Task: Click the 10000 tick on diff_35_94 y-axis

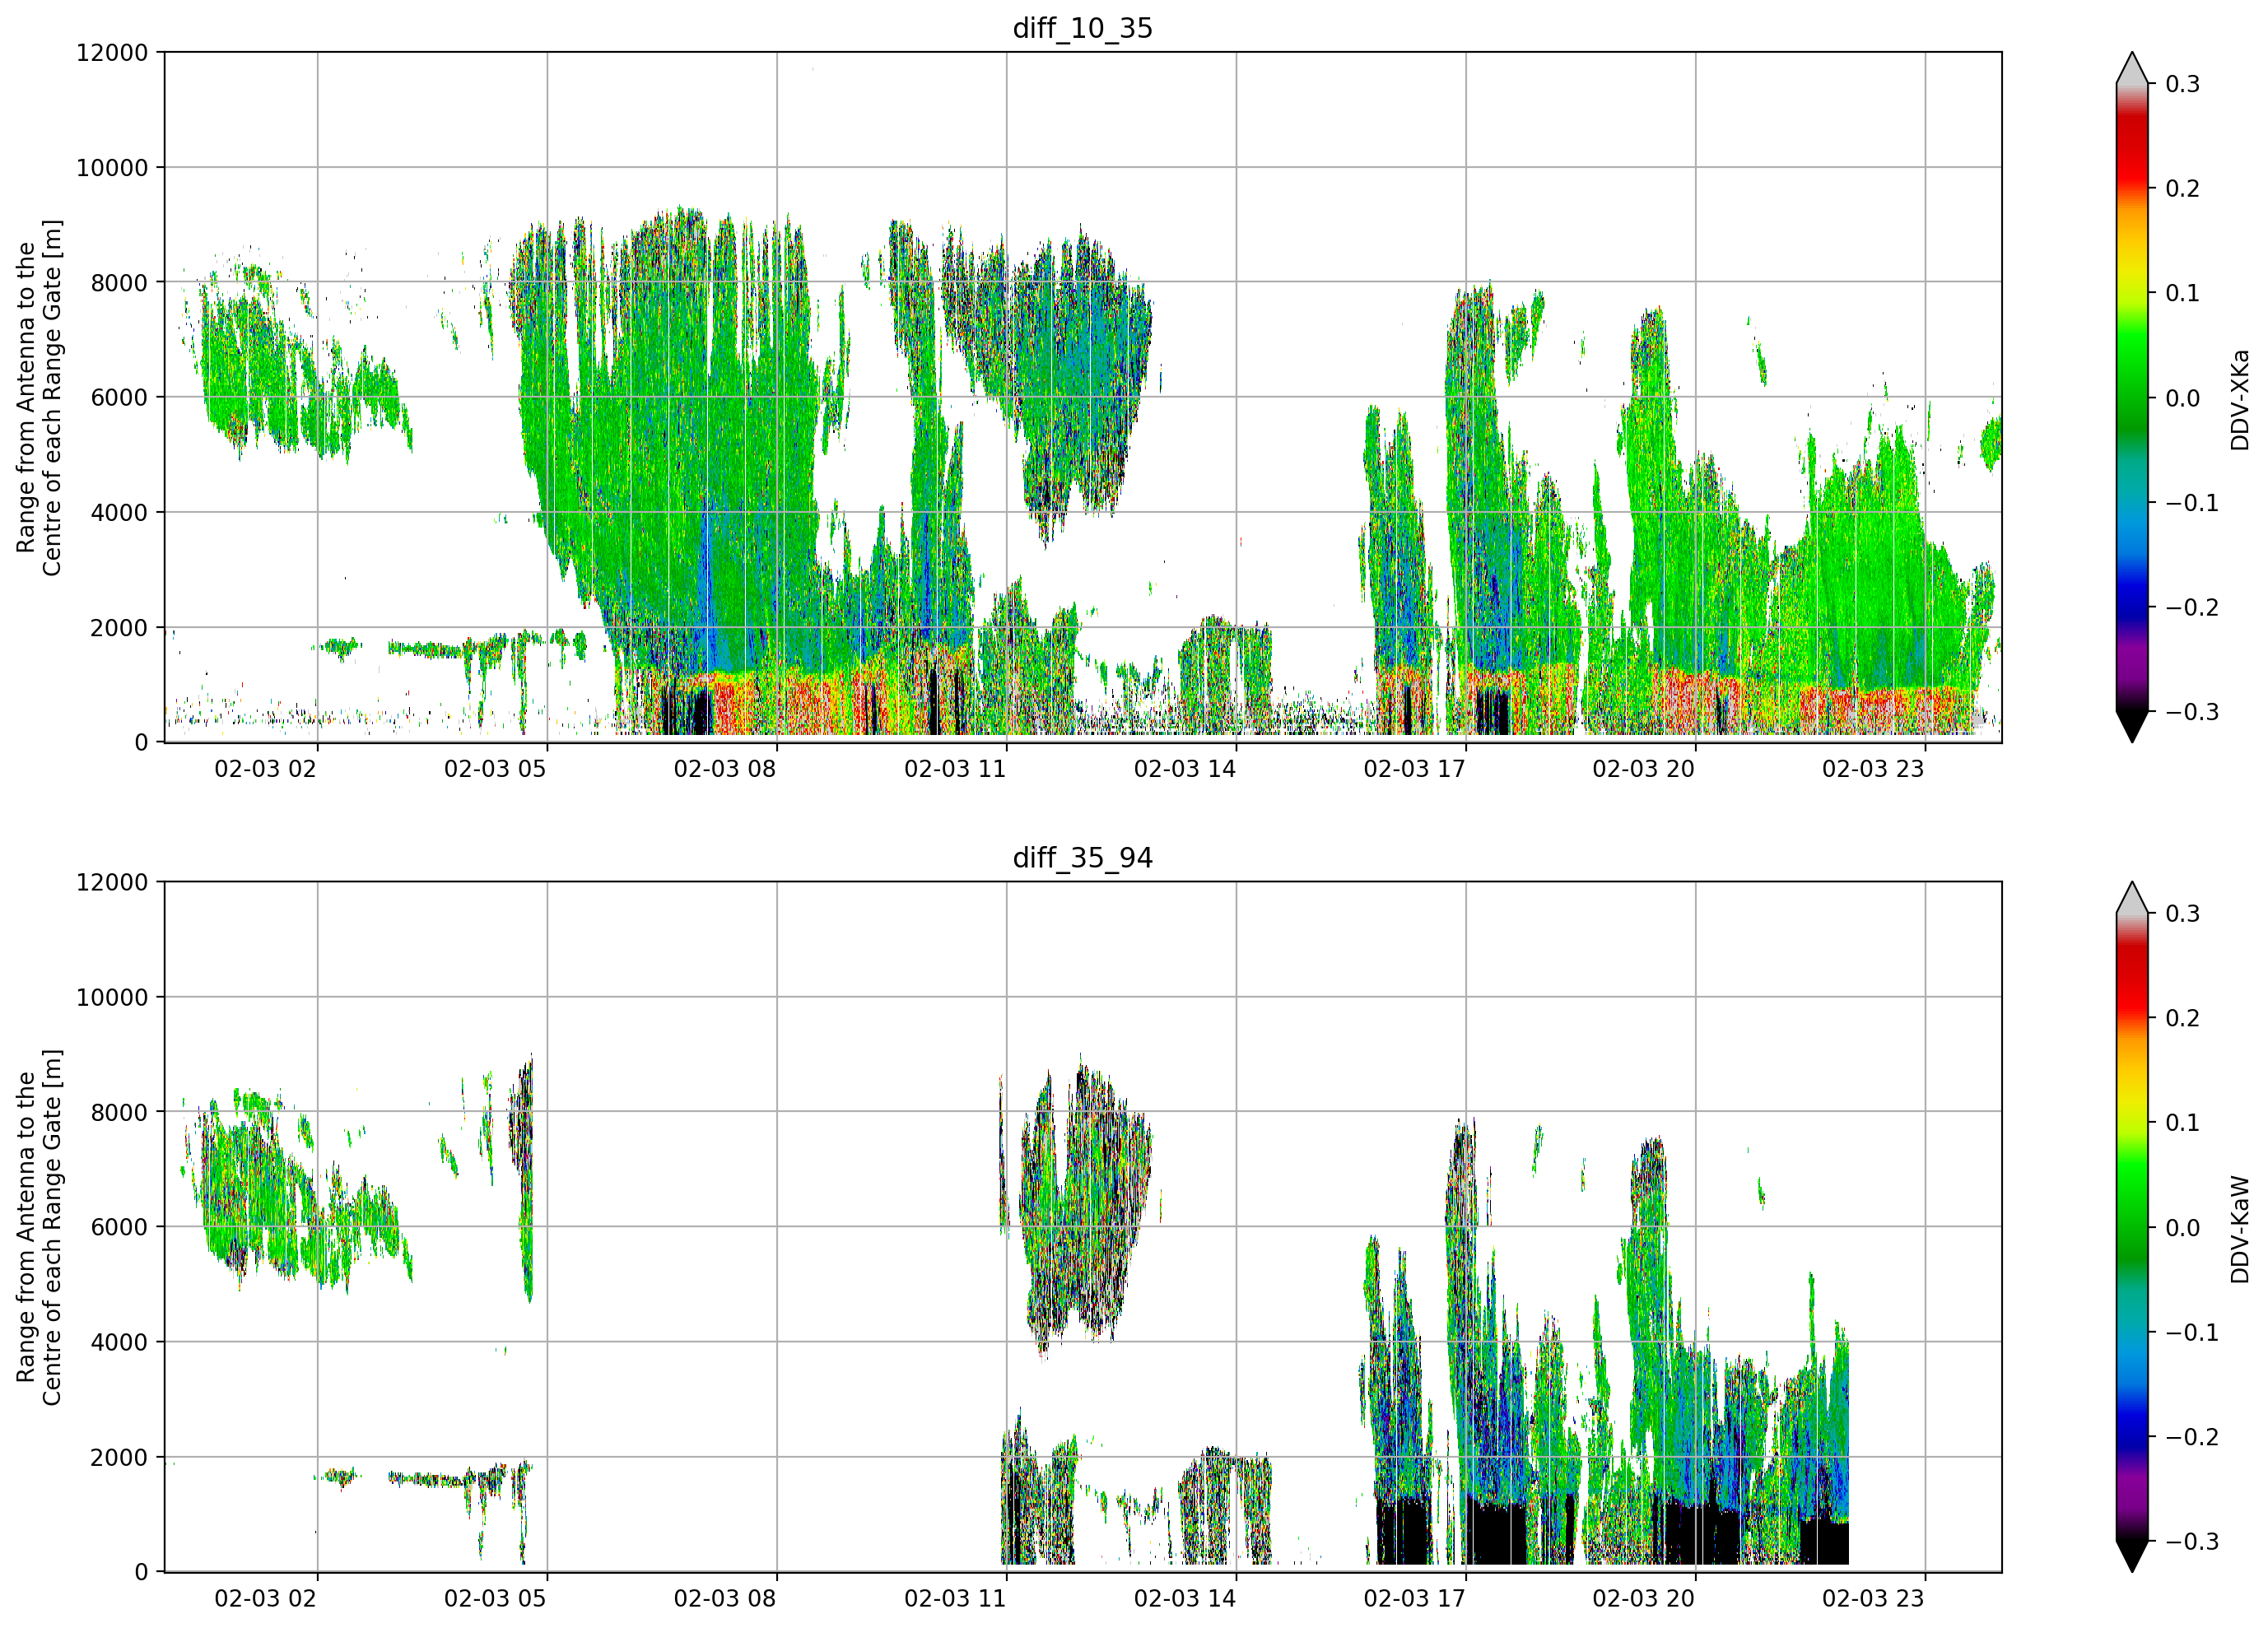Action: (x=112, y=997)
